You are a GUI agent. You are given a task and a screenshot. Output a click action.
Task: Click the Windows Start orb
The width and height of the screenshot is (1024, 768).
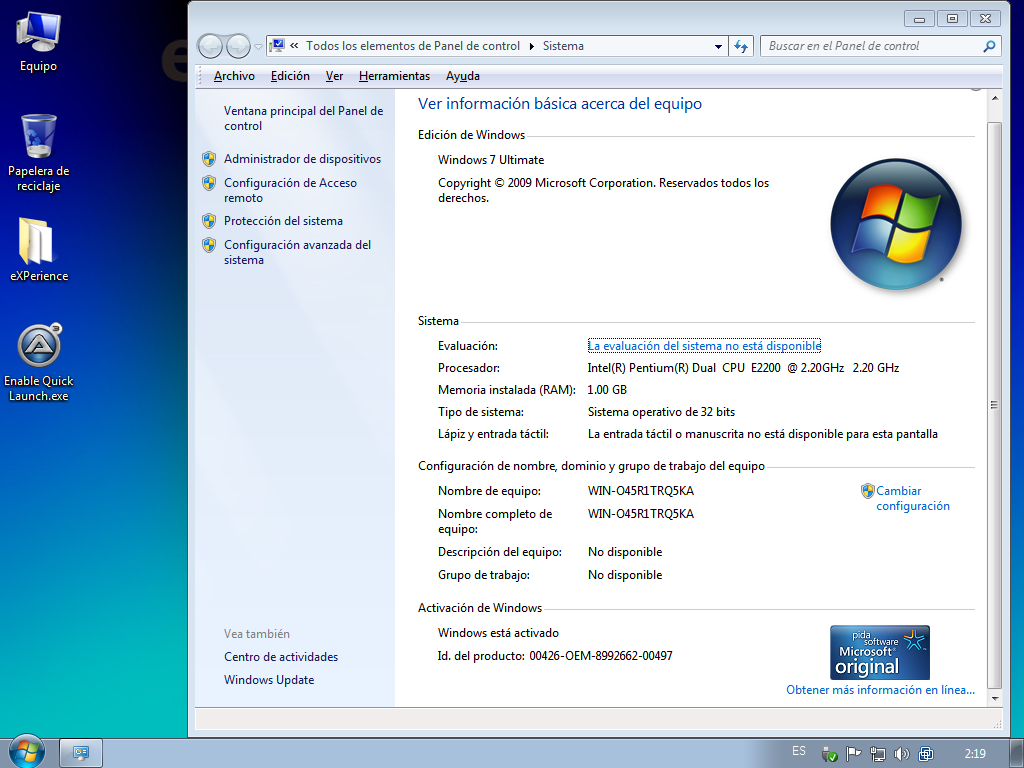[26, 752]
